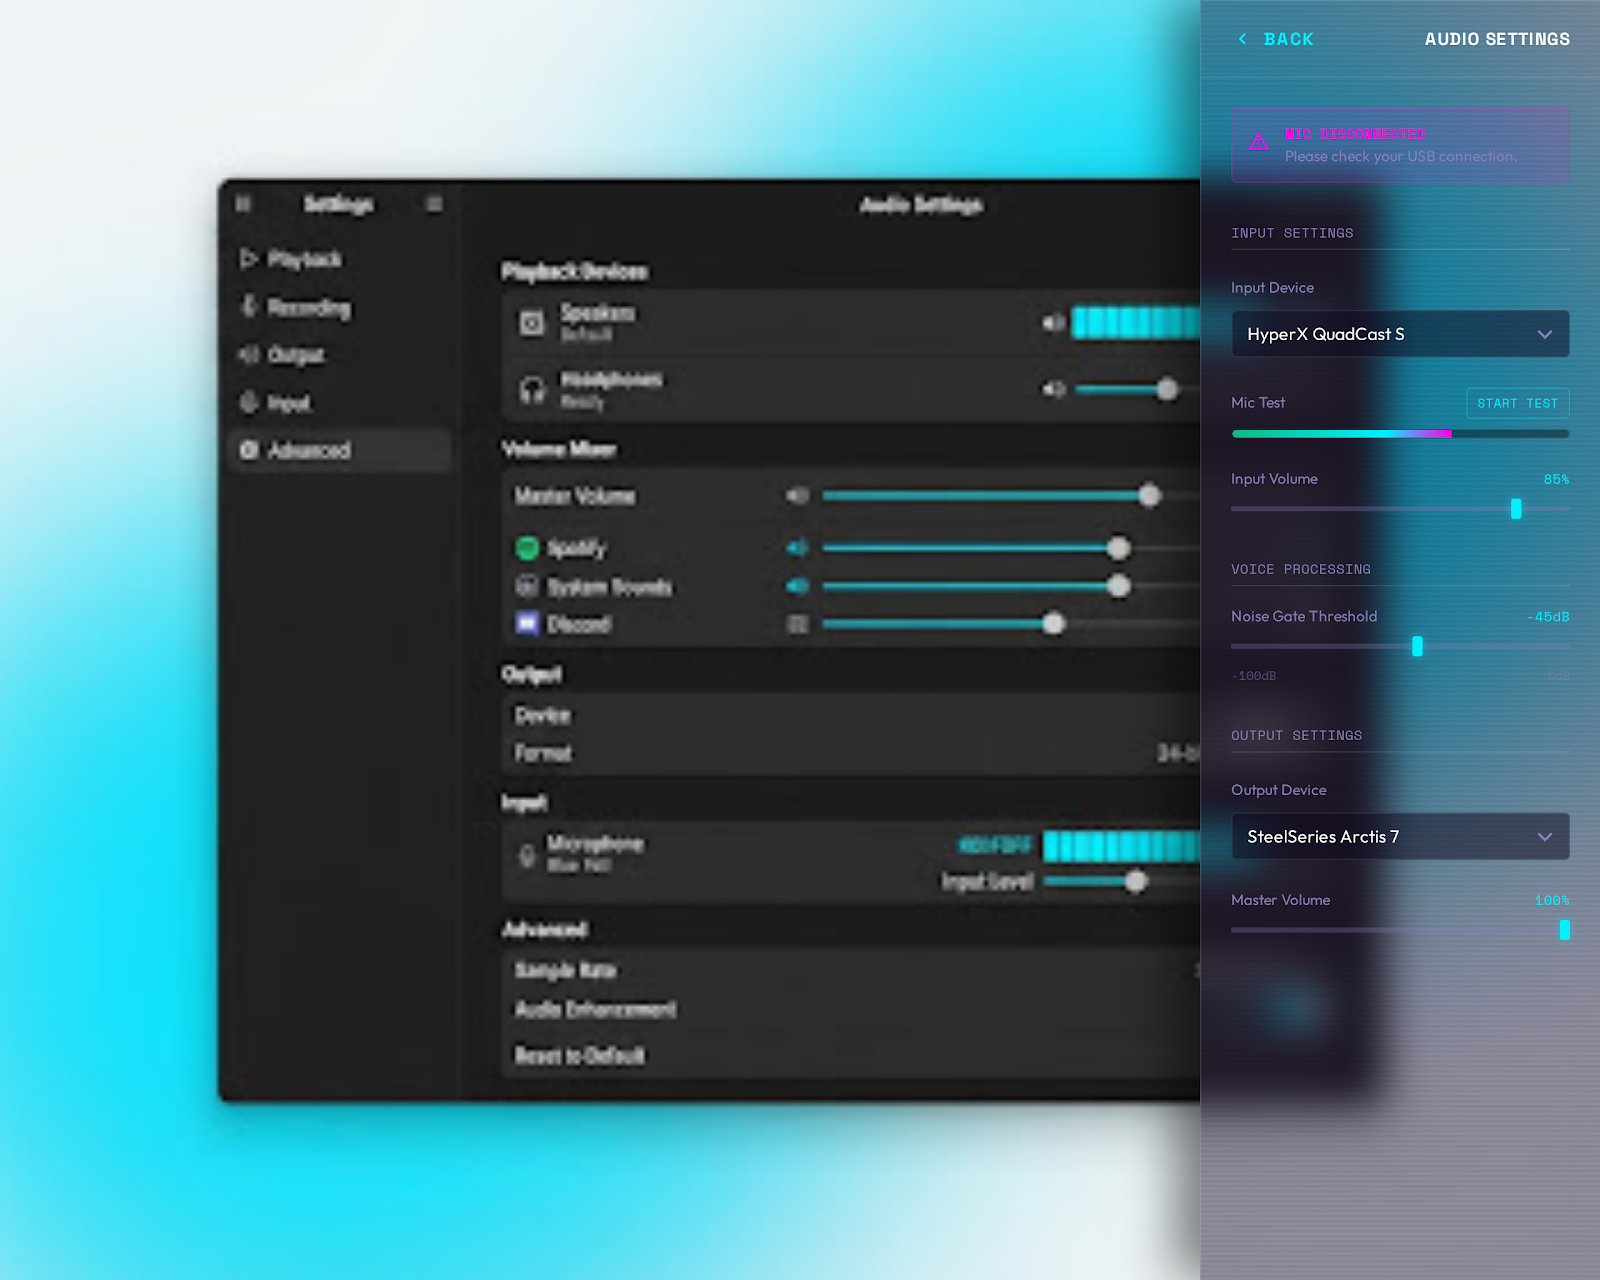
Task: Open the Input Device dropdown HyperX QuadCast S
Action: pyautogui.click(x=1400, y=334)
